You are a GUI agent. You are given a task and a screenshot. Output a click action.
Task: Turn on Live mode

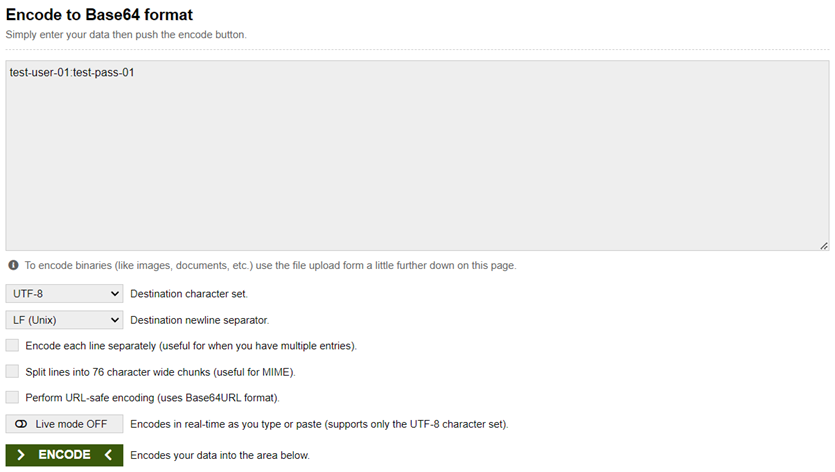tap(64, 424)
